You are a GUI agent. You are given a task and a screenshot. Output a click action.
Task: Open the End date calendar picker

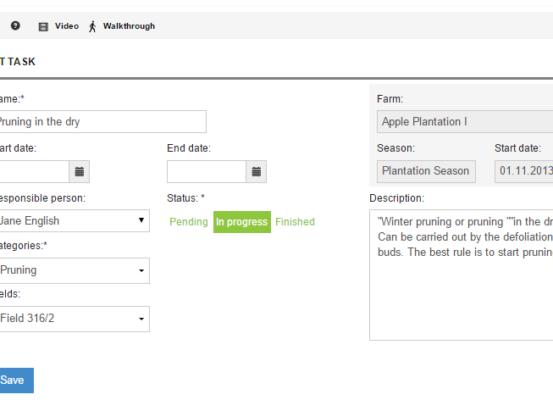click(256, 172)
